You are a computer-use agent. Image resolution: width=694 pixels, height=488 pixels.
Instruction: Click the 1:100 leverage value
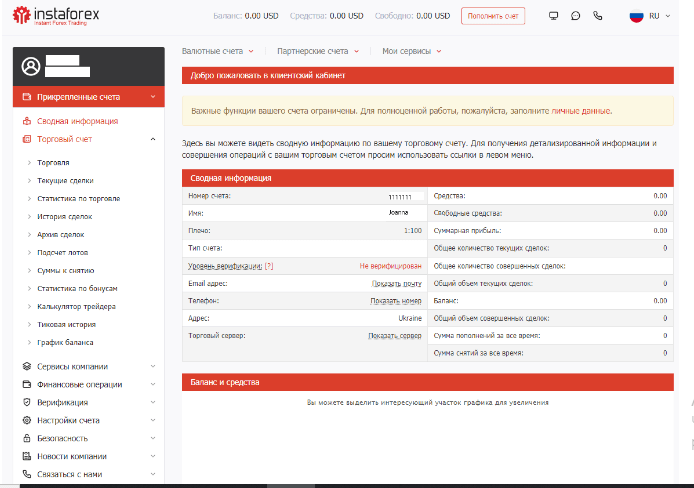click(413, 231)
